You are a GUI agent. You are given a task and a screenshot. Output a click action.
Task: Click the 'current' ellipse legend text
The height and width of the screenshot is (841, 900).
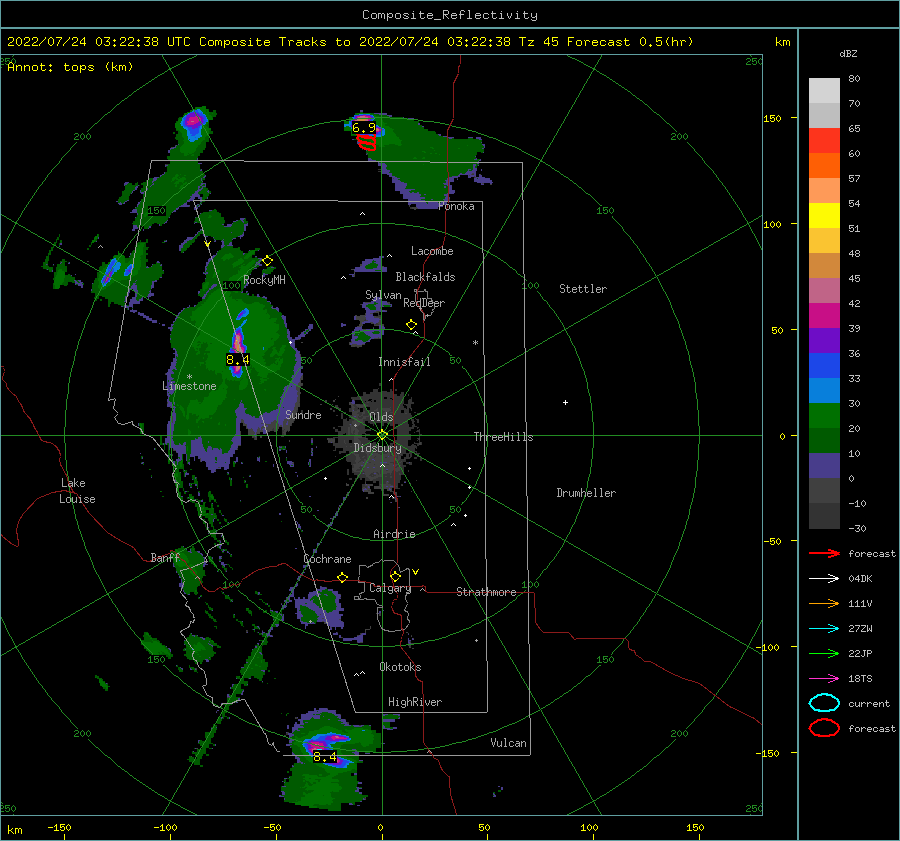tap(869, 703)
